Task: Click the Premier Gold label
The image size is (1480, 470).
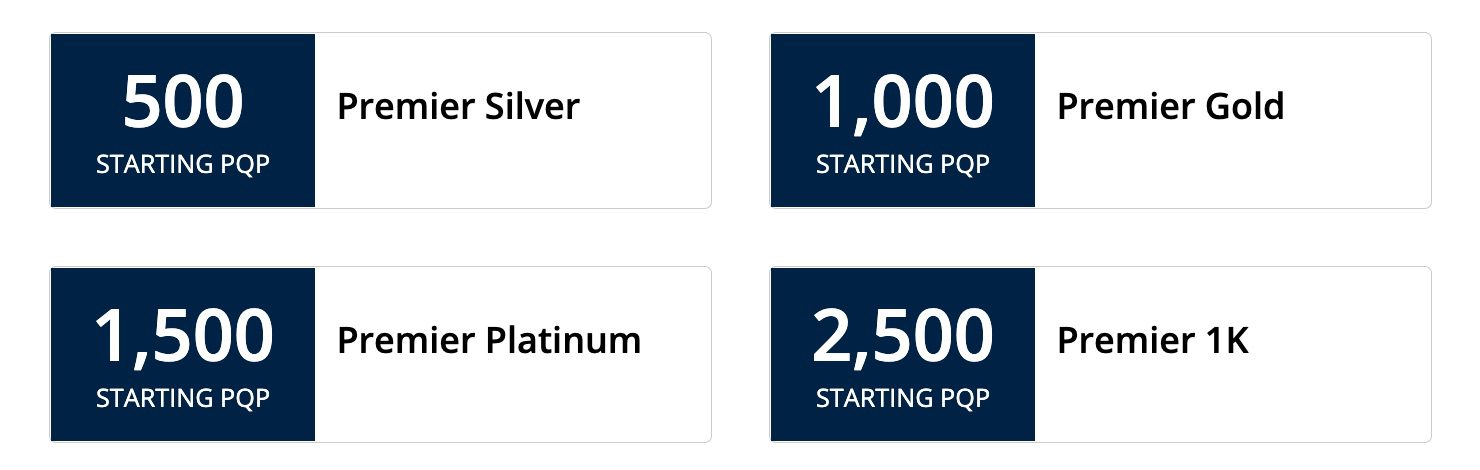Action: click(x=1170, y=106)
